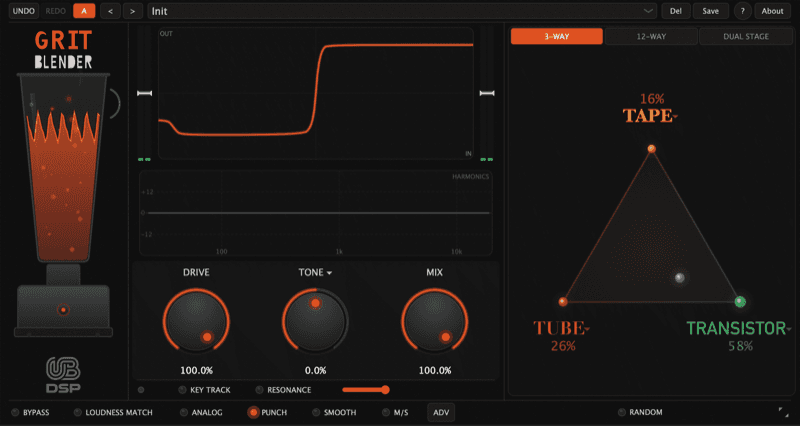Click the UB DSP logo

tap(63, 375)
